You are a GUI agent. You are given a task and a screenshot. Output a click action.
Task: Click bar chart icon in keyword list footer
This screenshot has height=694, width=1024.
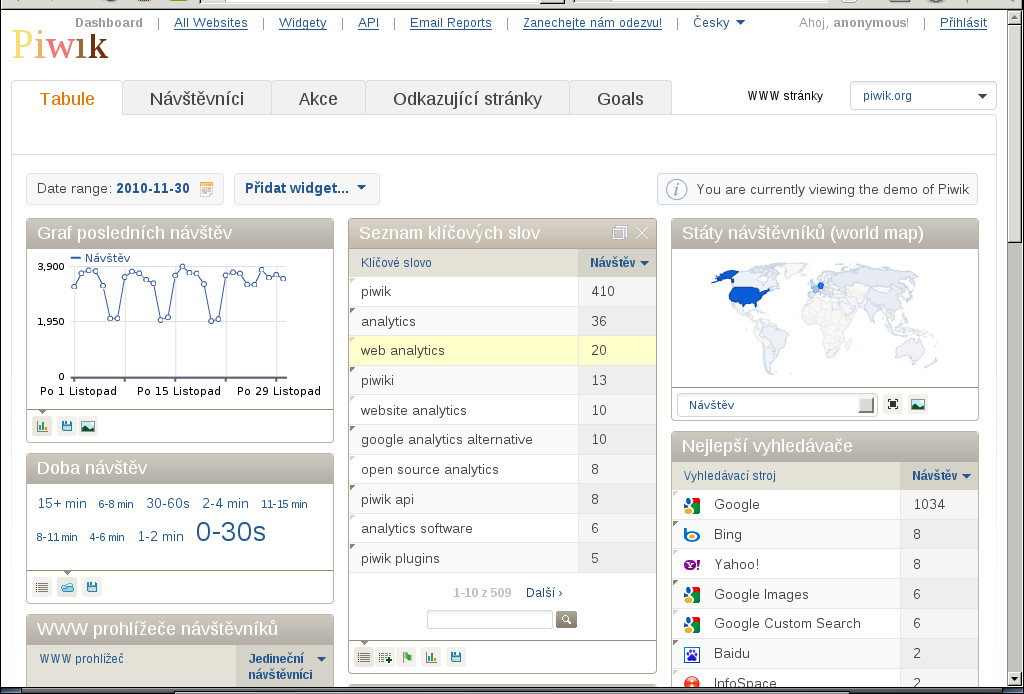pyautogui.click(x=431, y=657)
